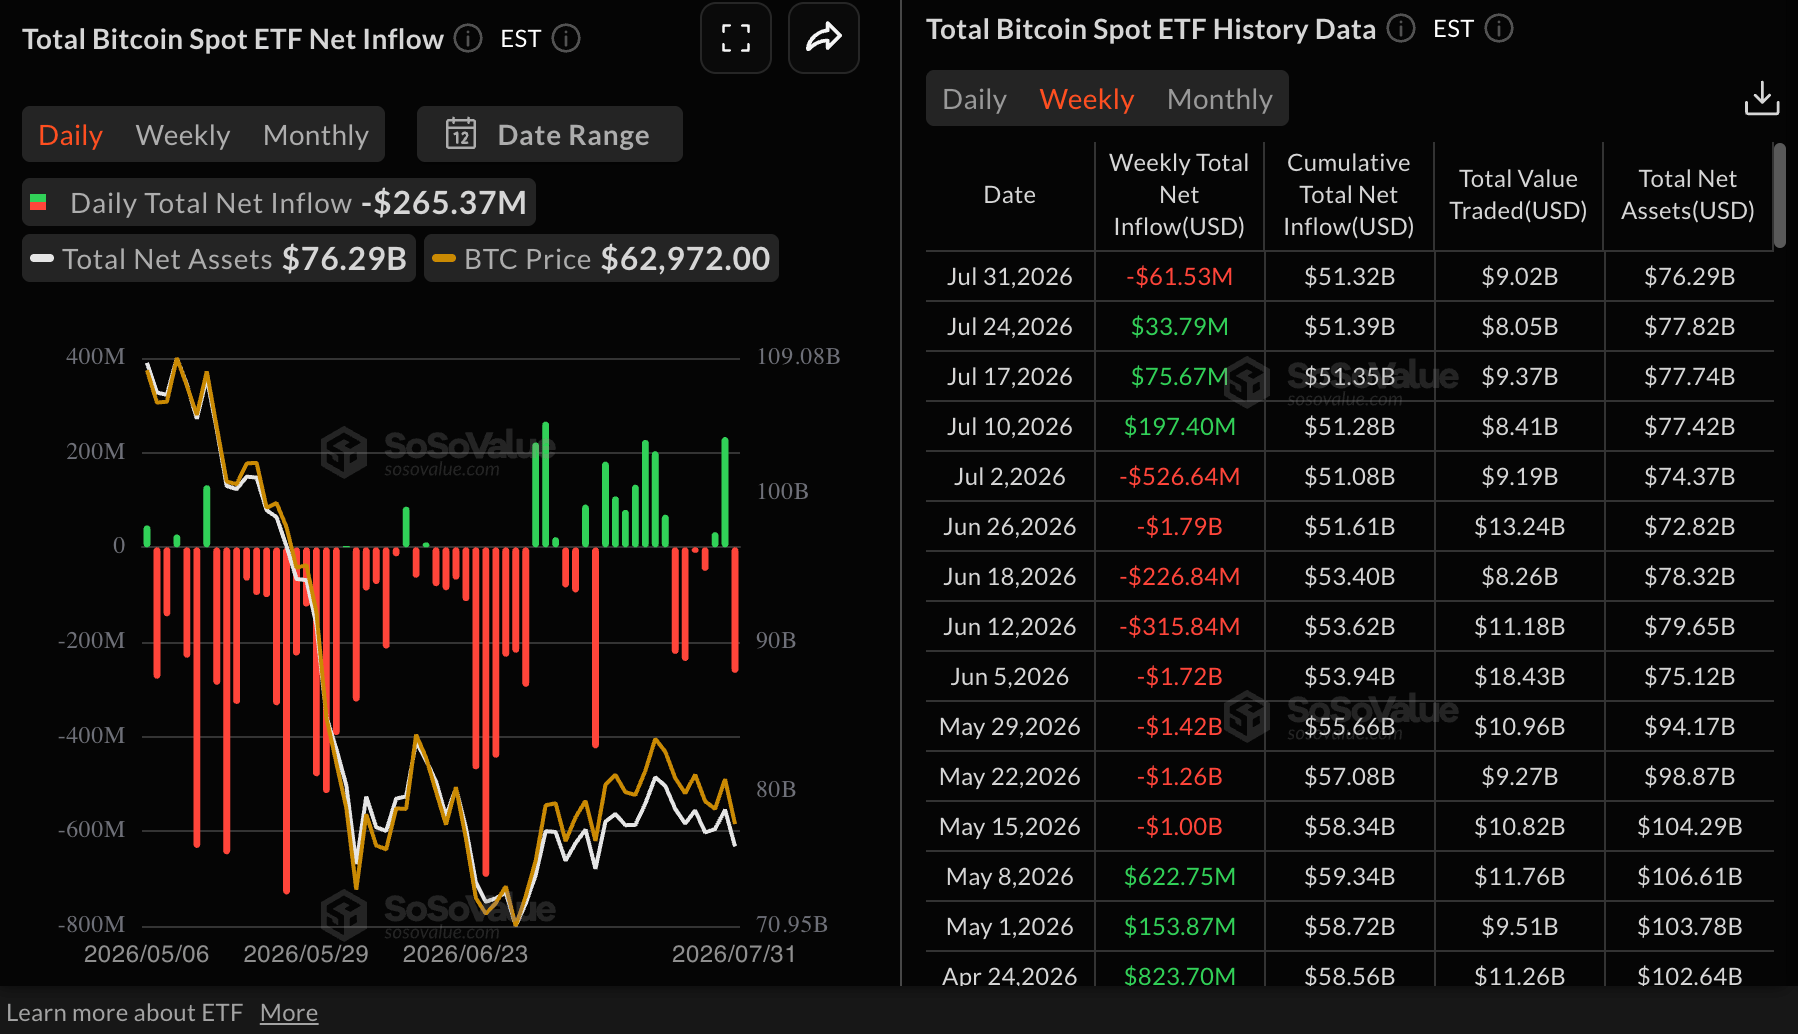Click the $823.70M weekly inflow value
The image size is (1798, 1034).
(1179, 975)
